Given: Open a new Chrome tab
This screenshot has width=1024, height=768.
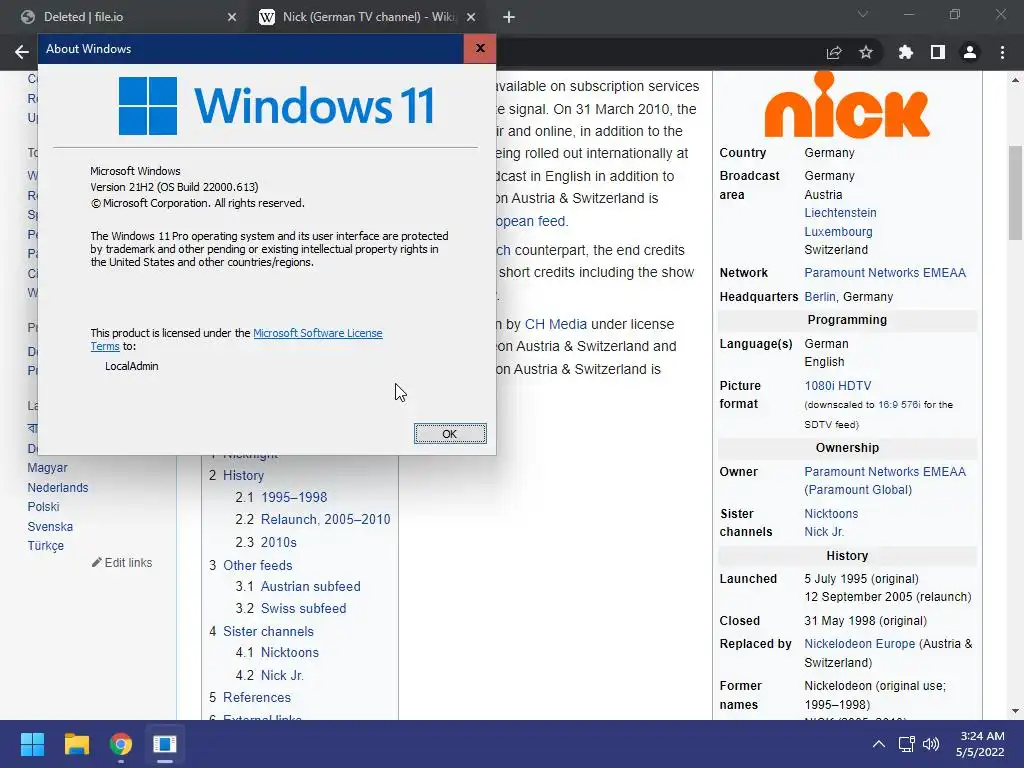Looking at the screenshot, I should [x=509, y=17].
